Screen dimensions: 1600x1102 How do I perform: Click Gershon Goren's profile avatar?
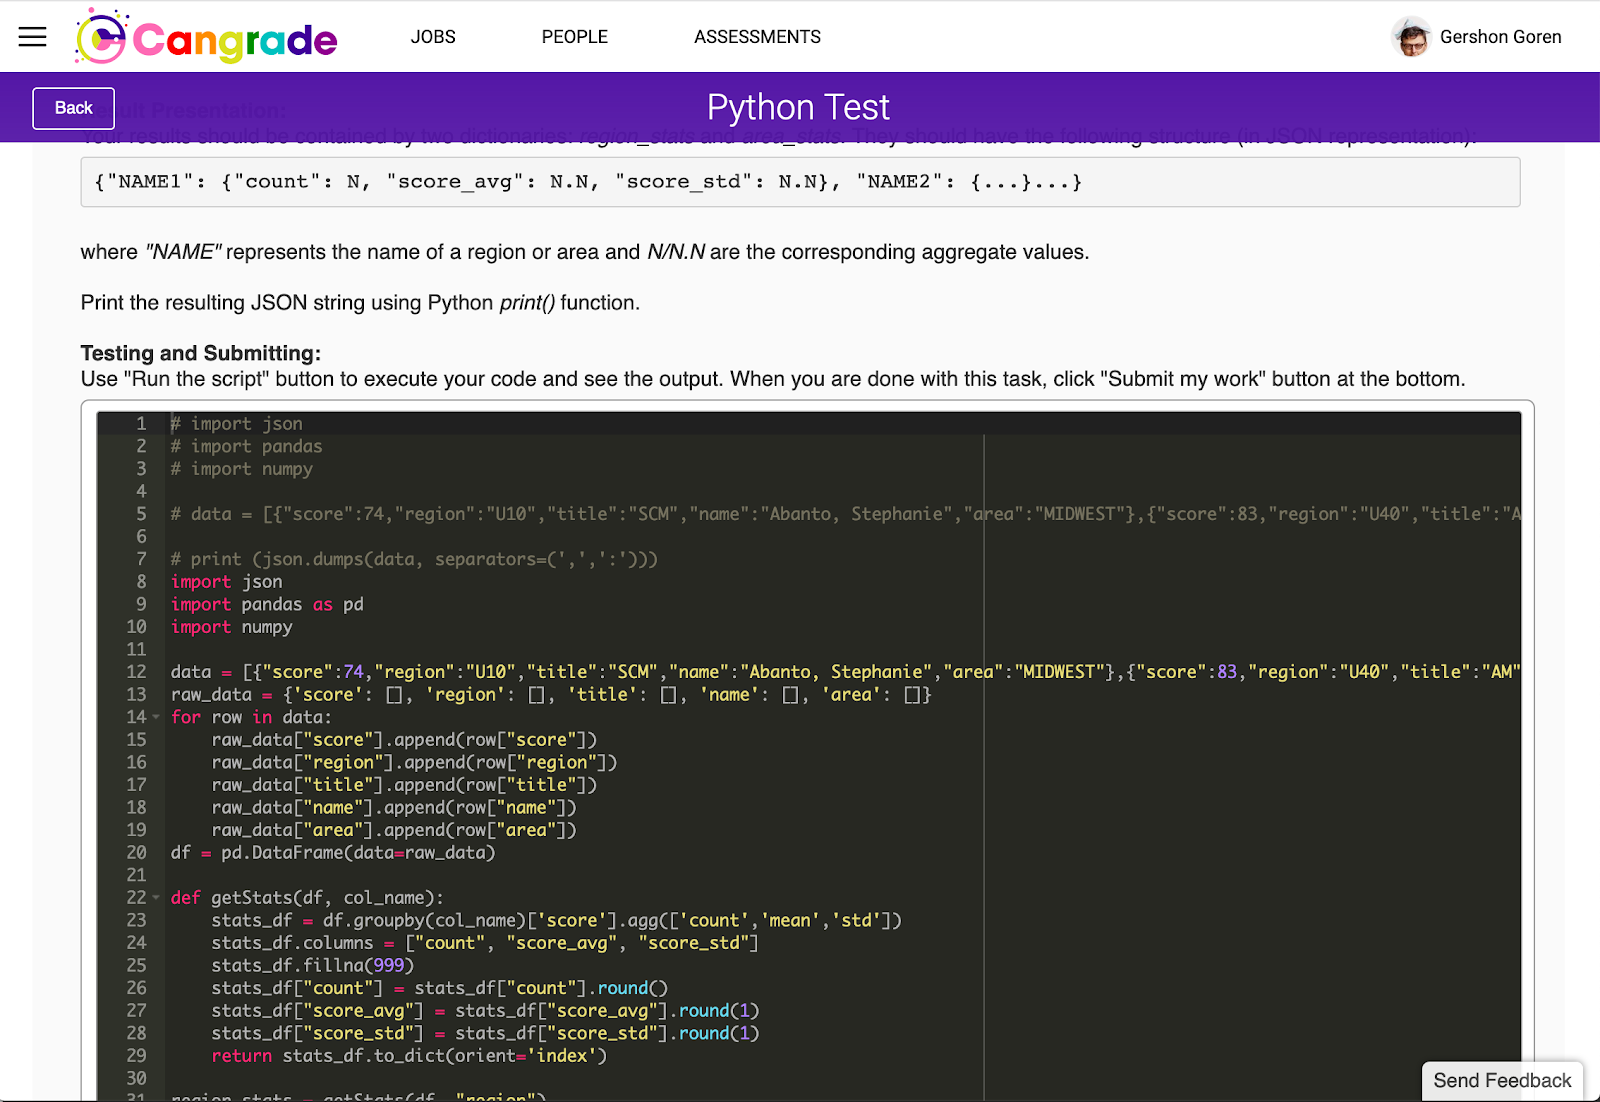click(x=1411, y=37)
